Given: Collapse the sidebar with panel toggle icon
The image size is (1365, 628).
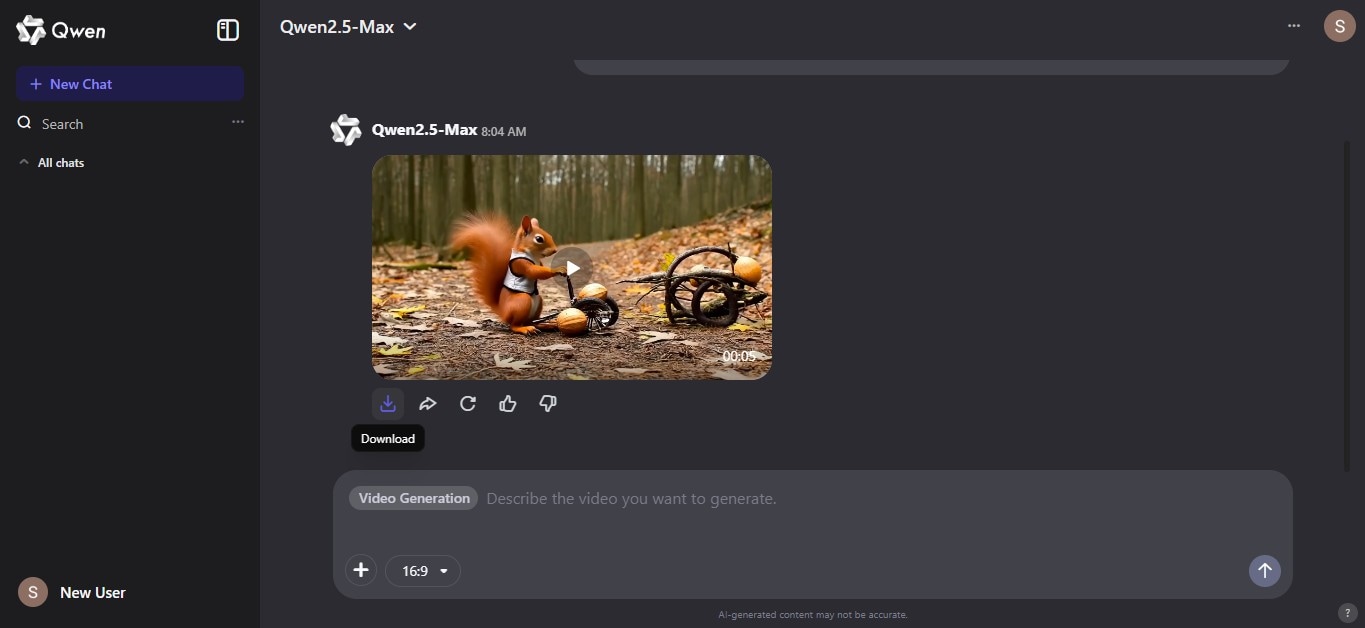Looking at the screenshot, I should click(x=228, y=30).
